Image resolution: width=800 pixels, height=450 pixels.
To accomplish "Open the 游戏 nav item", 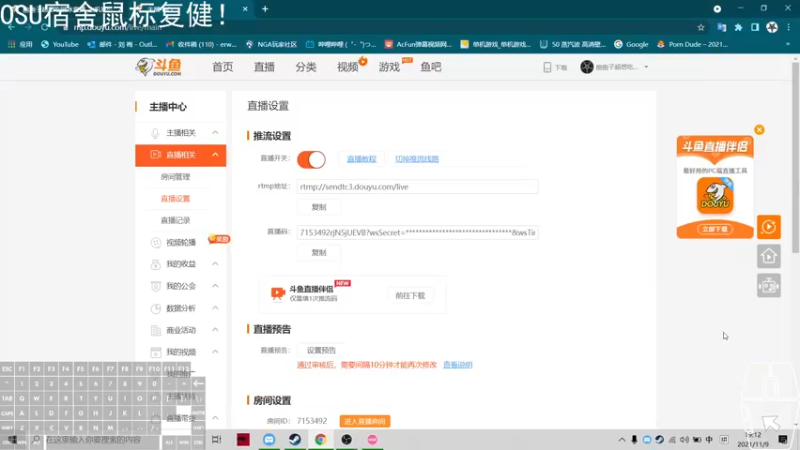I will tap(389, 67).
